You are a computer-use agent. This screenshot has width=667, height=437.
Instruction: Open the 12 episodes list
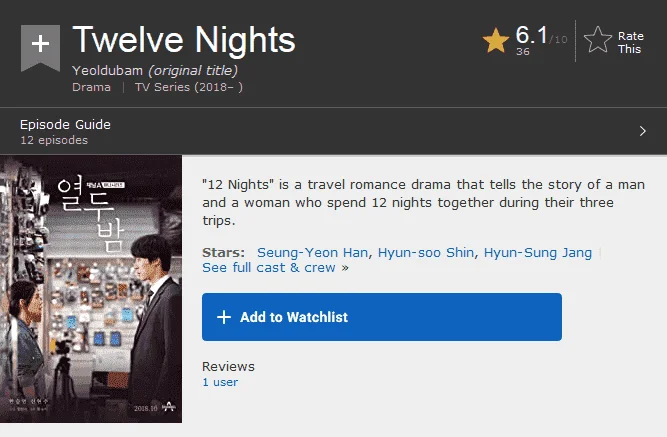[x=54, y=140]
